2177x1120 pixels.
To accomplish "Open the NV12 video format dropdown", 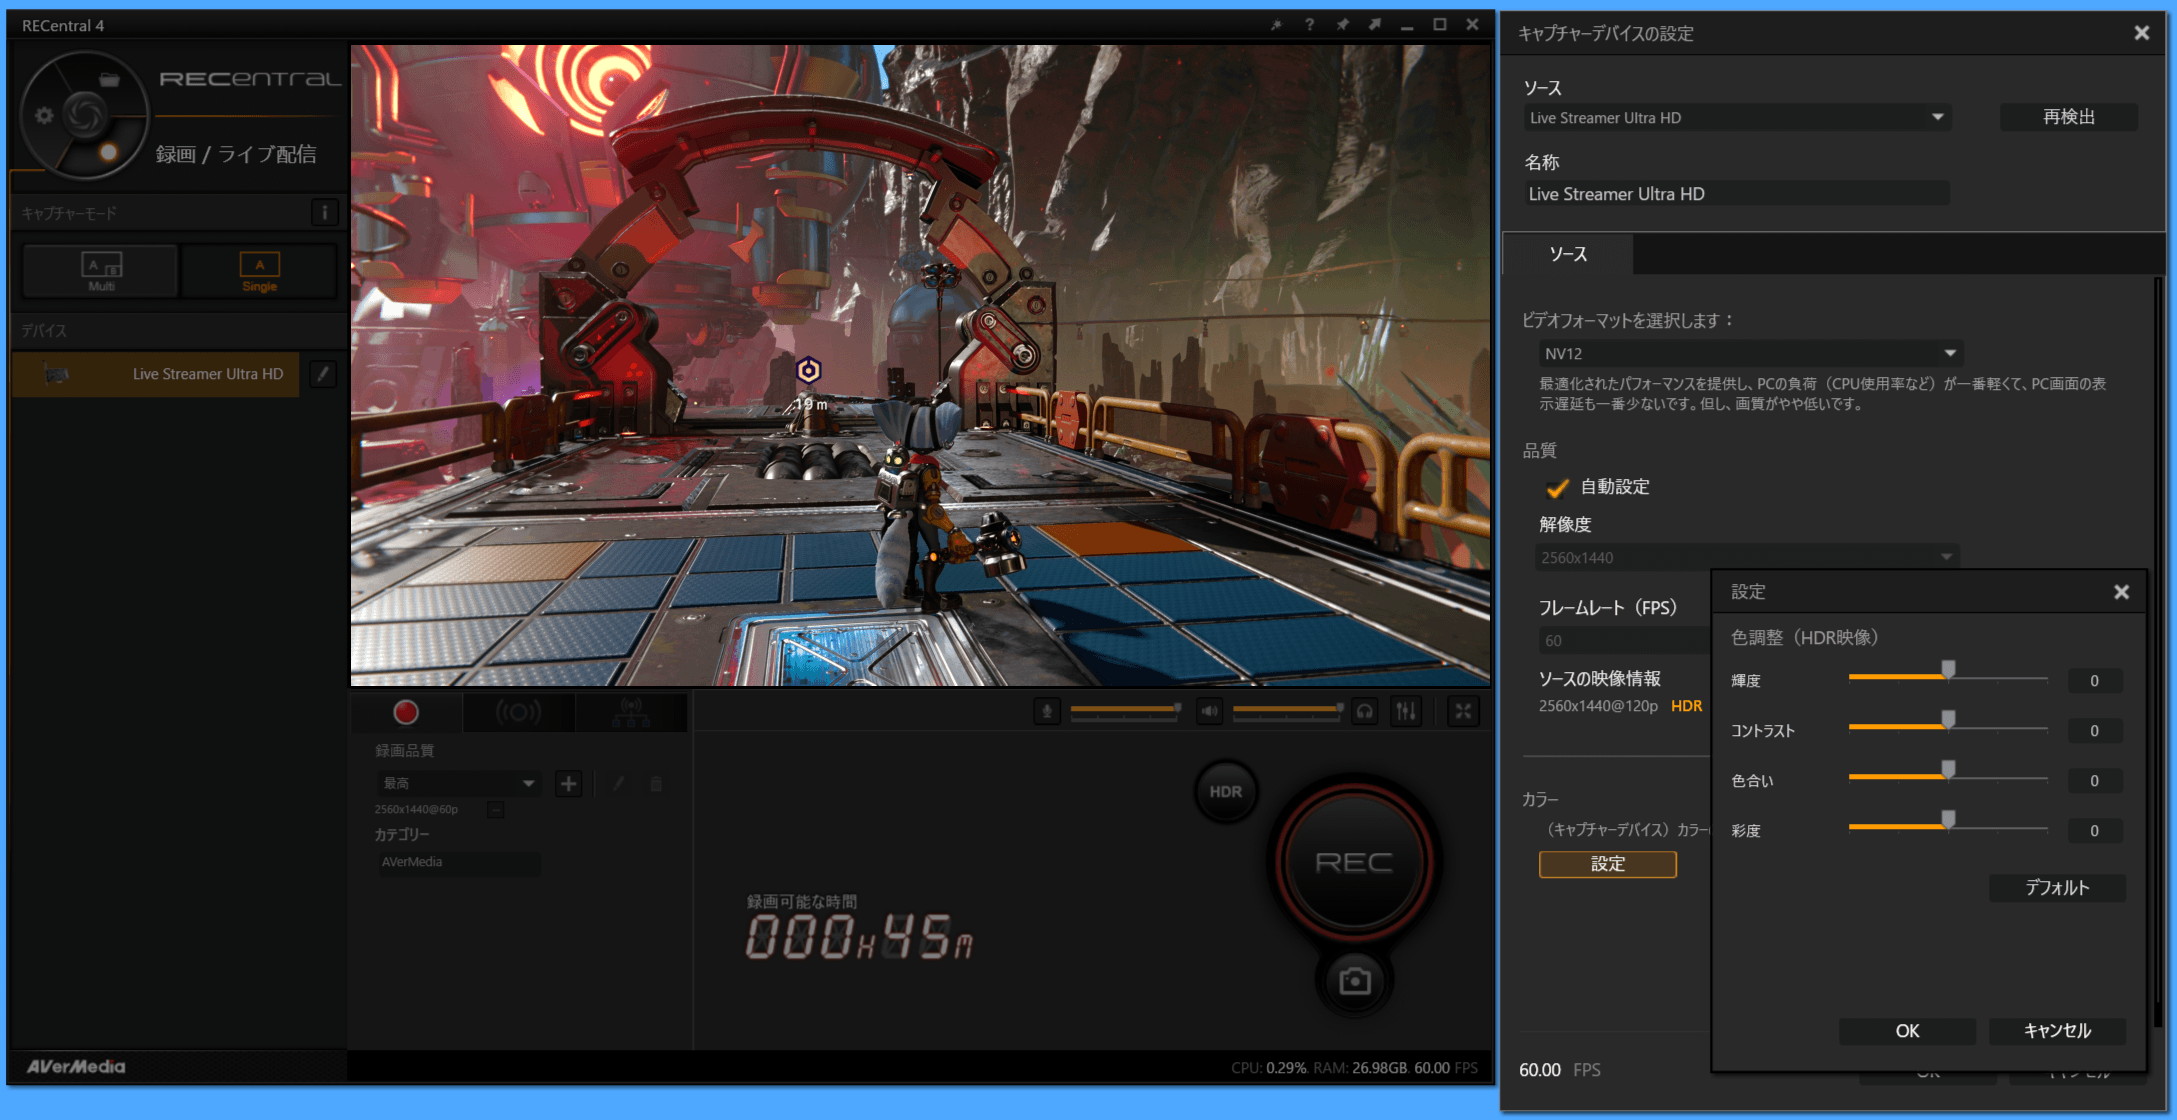I will point(1750,353).
